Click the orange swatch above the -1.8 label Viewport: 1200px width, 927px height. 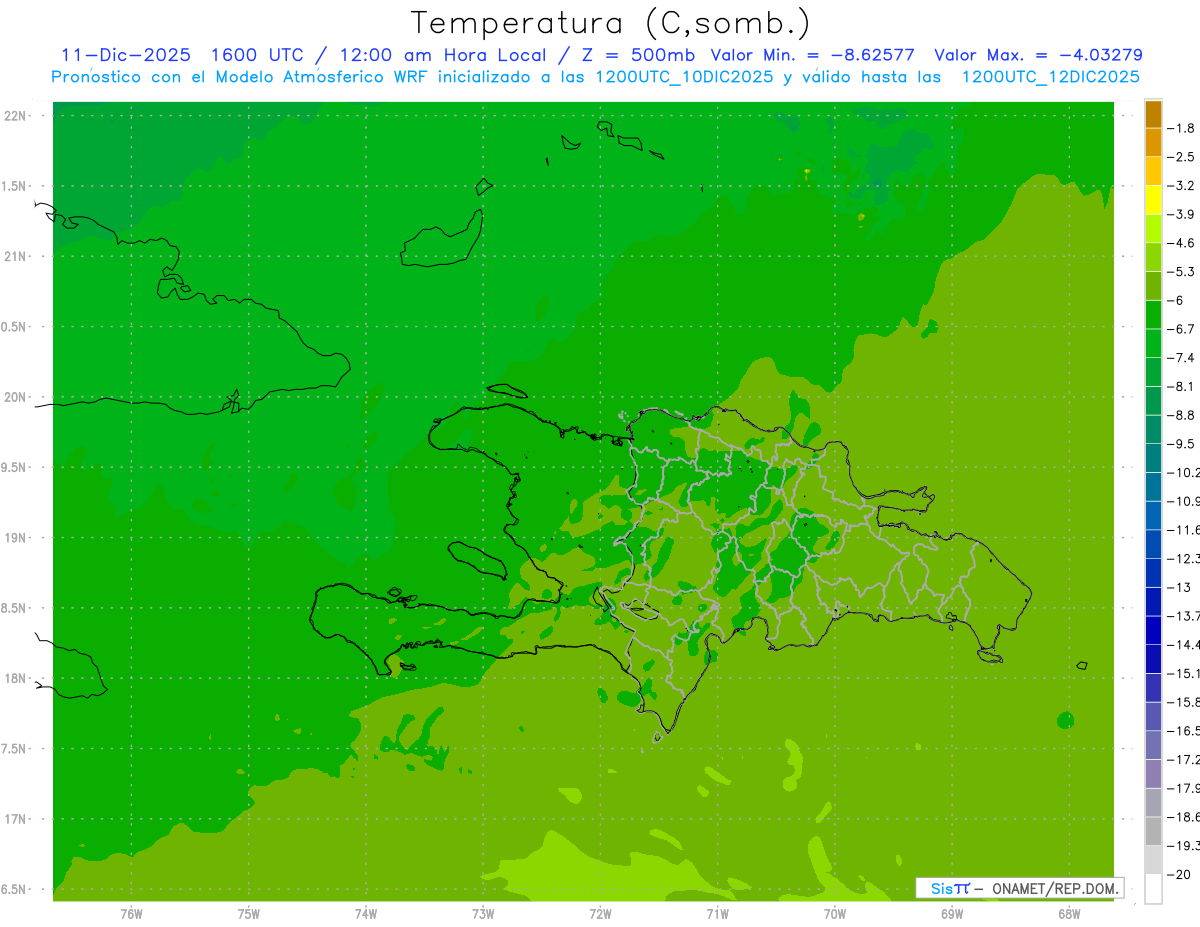tap(1153, 114)
